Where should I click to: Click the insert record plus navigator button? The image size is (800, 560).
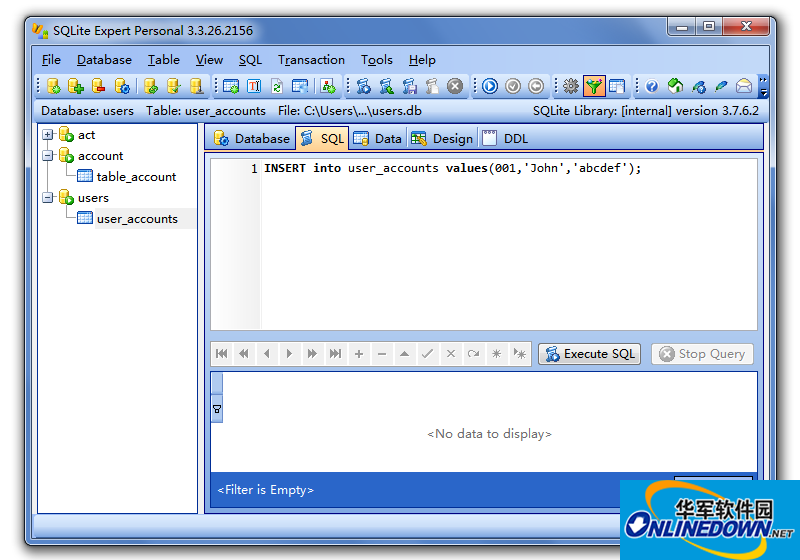[359, 354]
